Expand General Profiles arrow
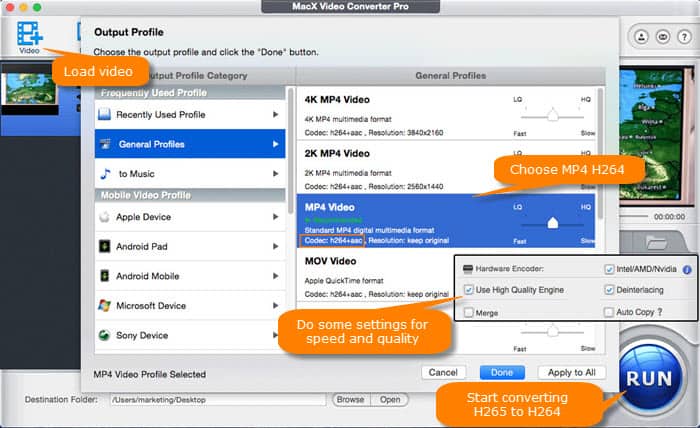This screenshot has height=428, width=700. [275, 144]
